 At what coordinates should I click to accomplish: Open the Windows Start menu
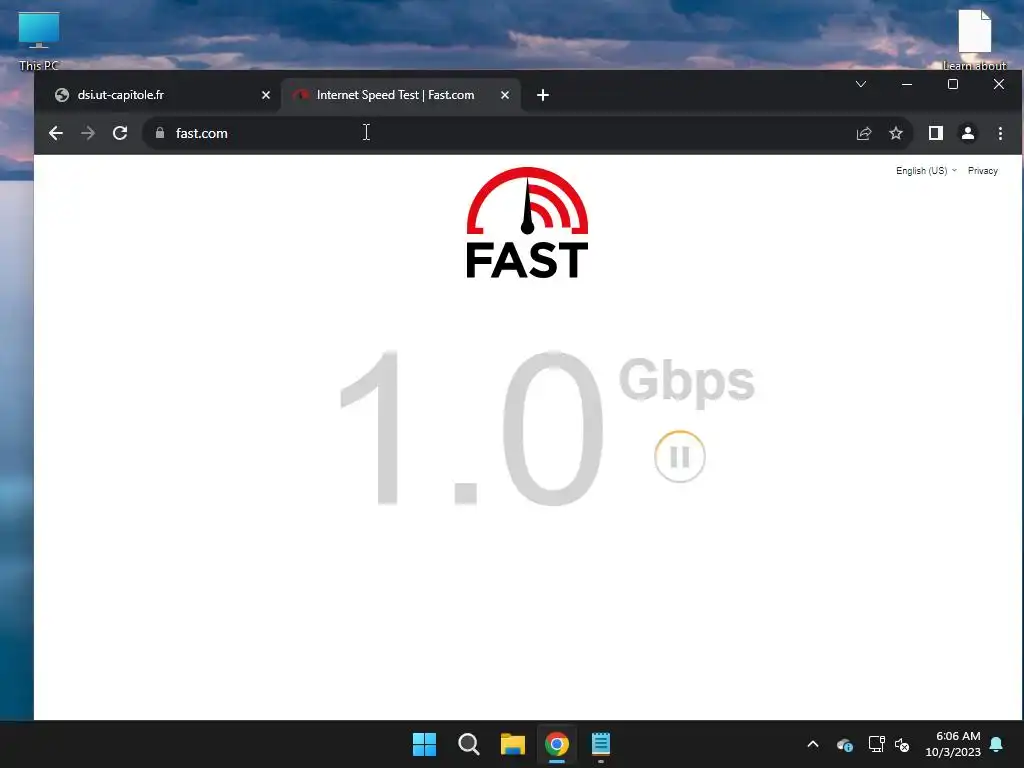pyautogui.click(x=424, y=744)
